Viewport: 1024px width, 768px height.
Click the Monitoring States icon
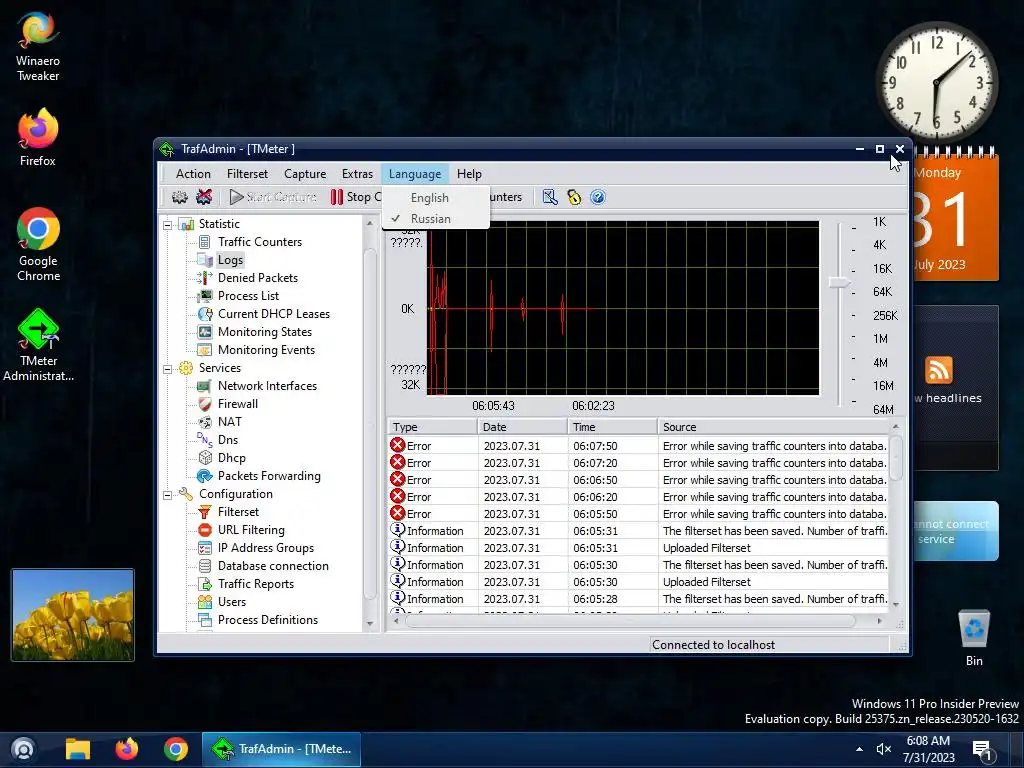click(205, 332)
